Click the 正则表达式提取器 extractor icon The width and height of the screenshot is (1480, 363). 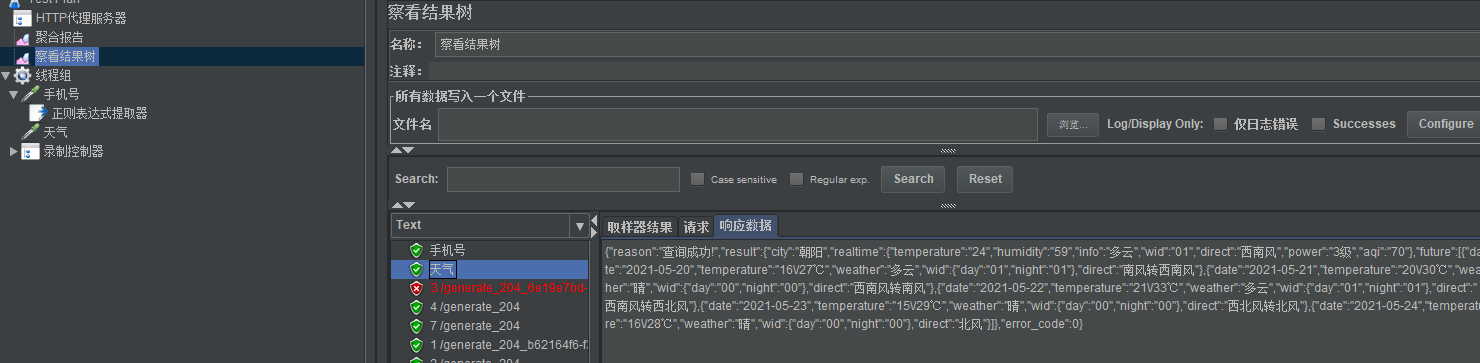pos(38,113)
